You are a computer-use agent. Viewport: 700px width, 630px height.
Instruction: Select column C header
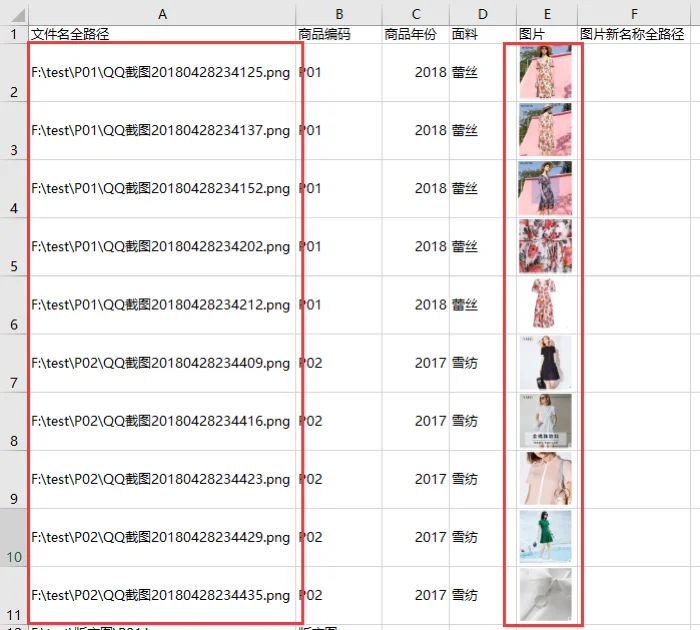(416, 14)
